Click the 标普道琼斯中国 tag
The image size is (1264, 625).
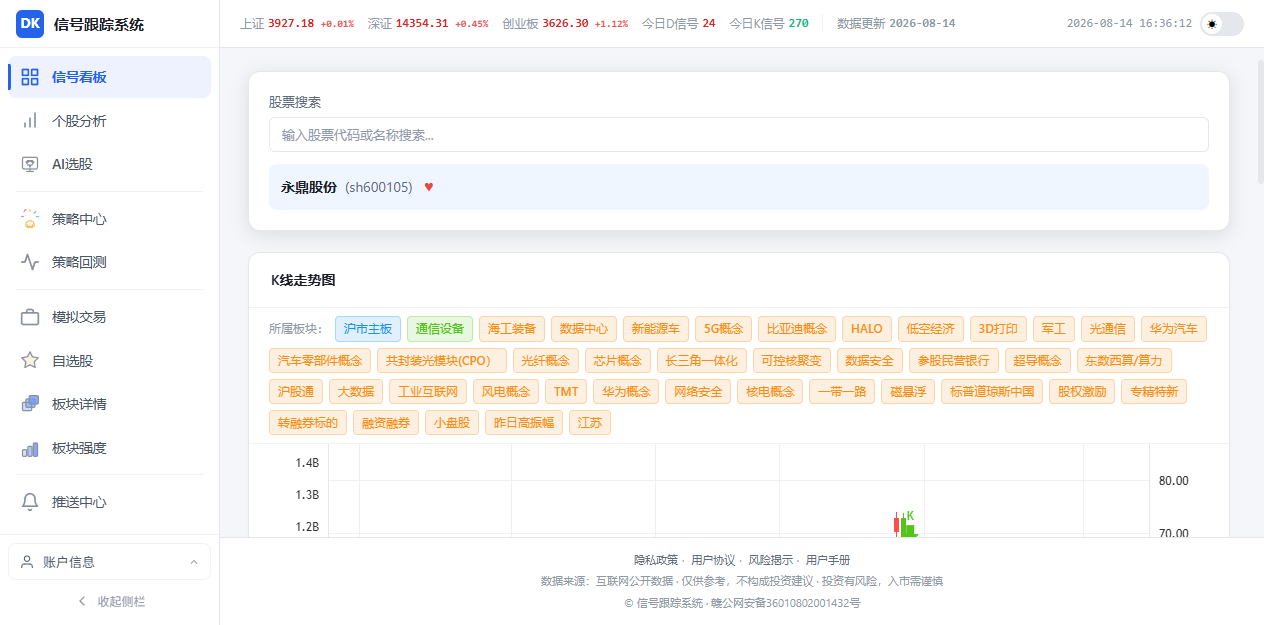point(992,392)
